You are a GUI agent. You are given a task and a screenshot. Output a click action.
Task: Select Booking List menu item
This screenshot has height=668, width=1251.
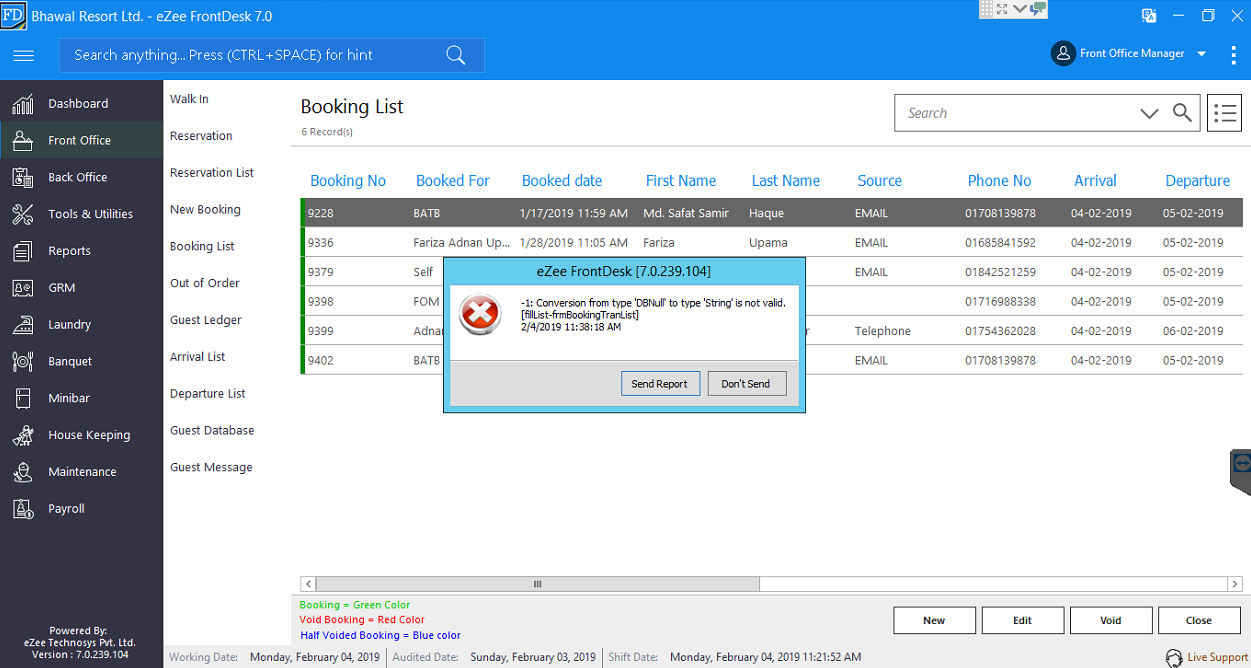[x=202, y=246]
